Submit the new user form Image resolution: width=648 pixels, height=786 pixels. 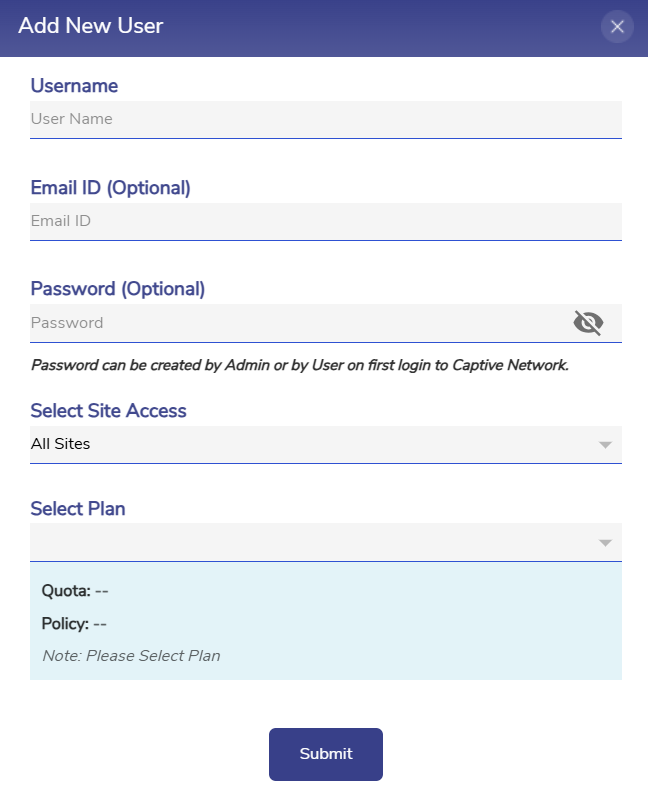click(325, 754)
